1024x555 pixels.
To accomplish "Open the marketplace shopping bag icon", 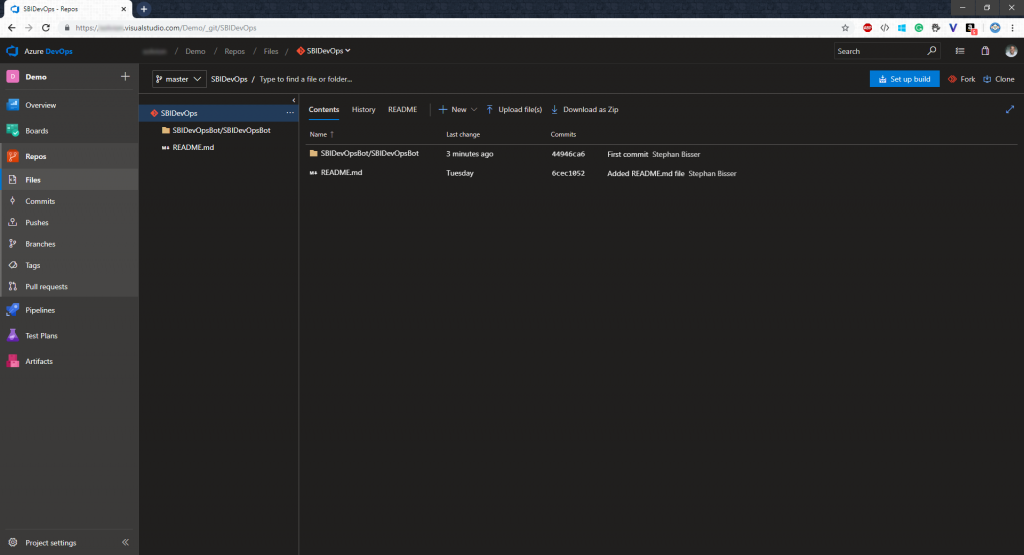I will click(985, 51).
